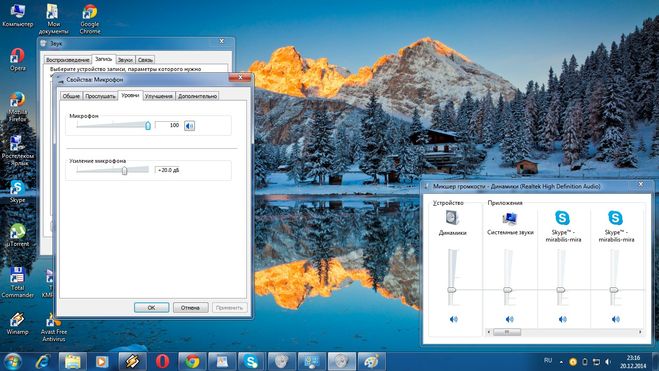Select the Winamp desktop shortcut

pos(17,323)
